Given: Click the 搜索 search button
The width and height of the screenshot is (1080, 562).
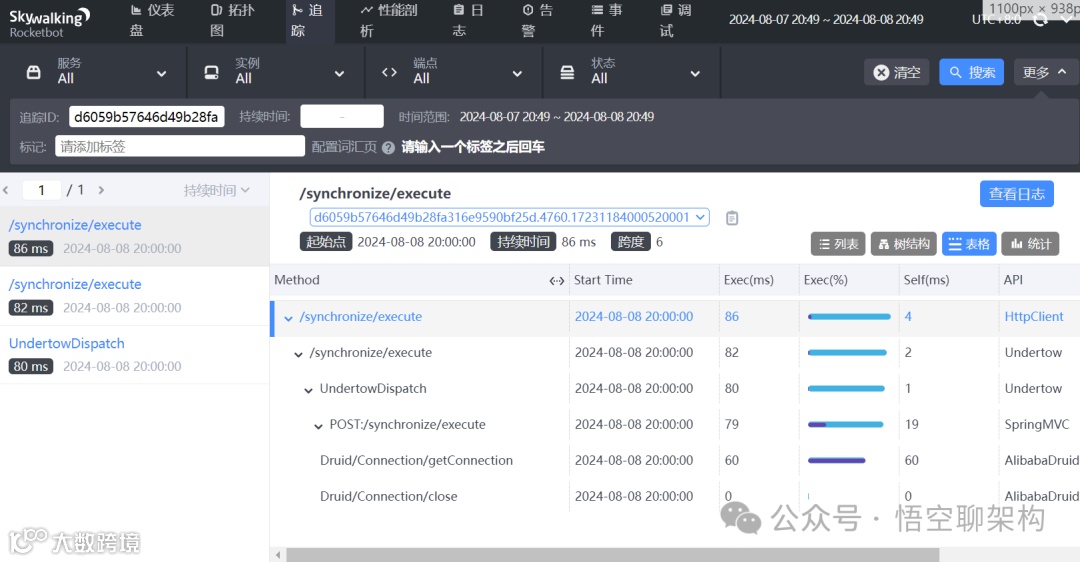Looking at the screenshot, I should (x=972, y=72).
